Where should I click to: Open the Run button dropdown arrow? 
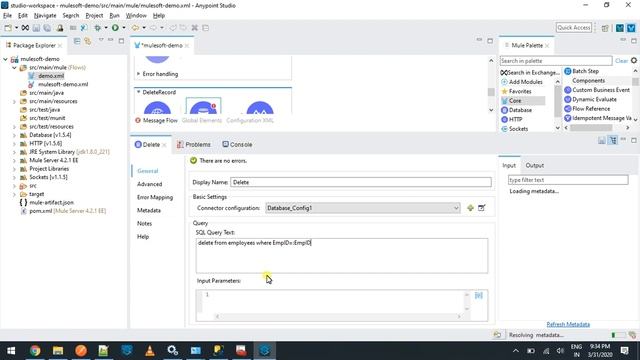(x=124, y=28)
